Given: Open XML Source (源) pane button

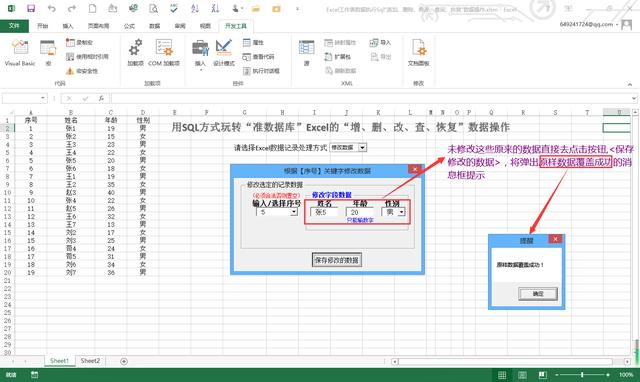Looking at the screenshot, I should 306,52.
